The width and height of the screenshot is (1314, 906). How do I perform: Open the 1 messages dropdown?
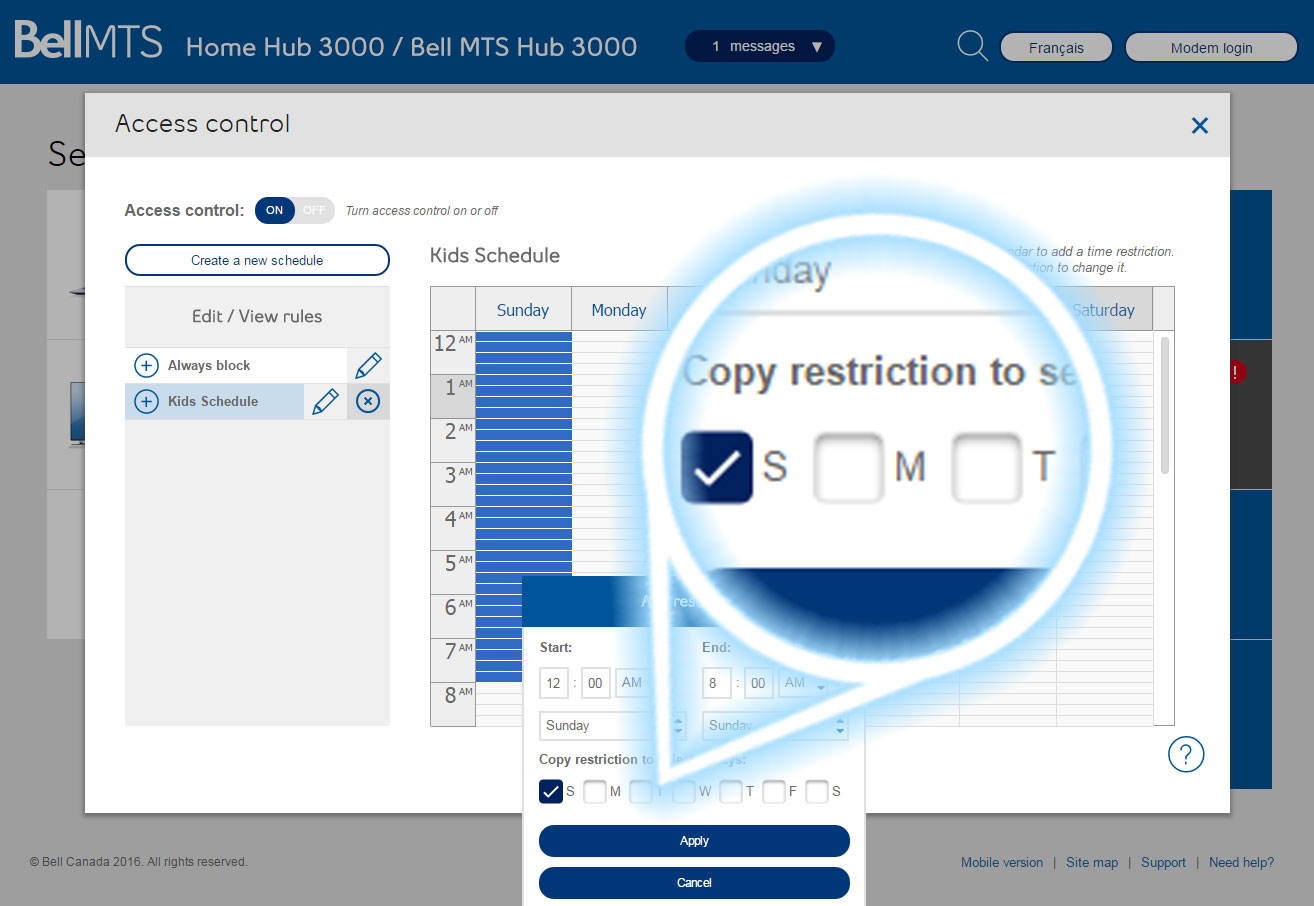coord(759,46)
